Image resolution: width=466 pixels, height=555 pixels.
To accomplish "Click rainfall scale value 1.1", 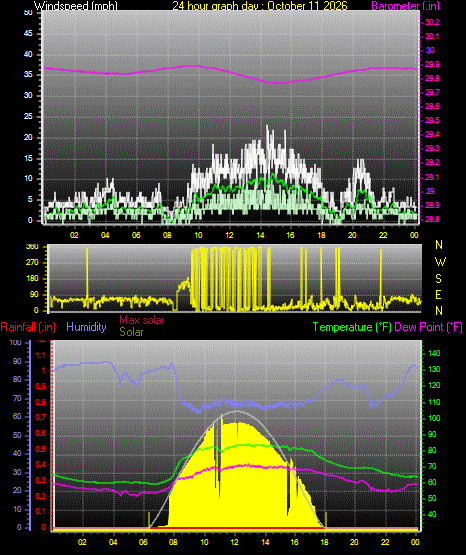I will 41,355.
